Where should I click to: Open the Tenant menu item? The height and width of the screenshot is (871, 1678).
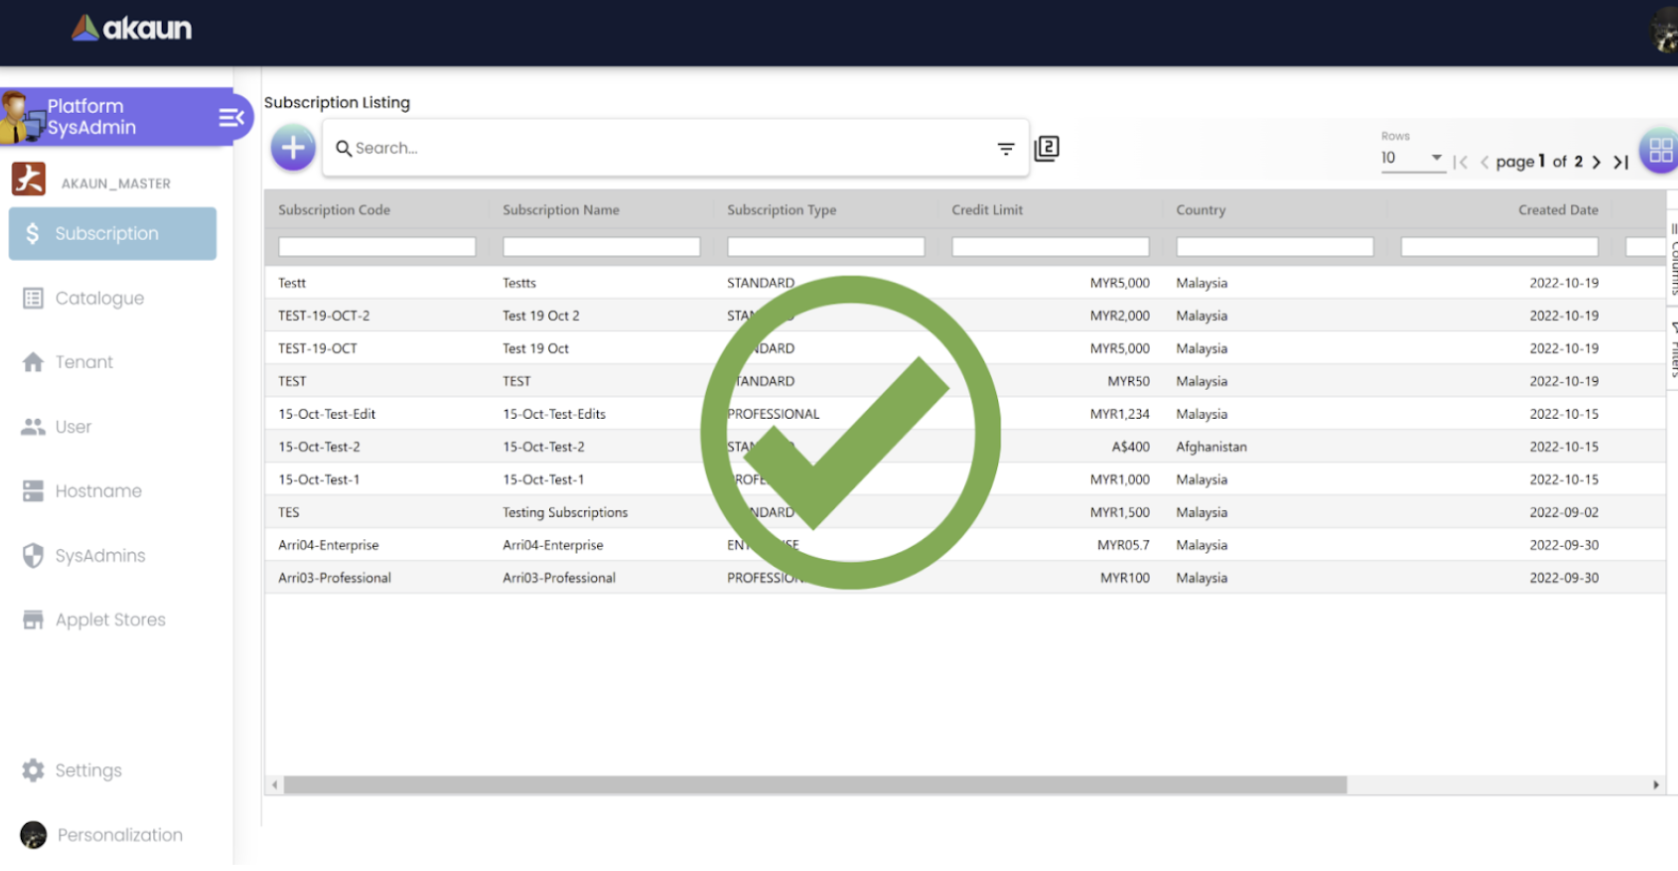84,362
